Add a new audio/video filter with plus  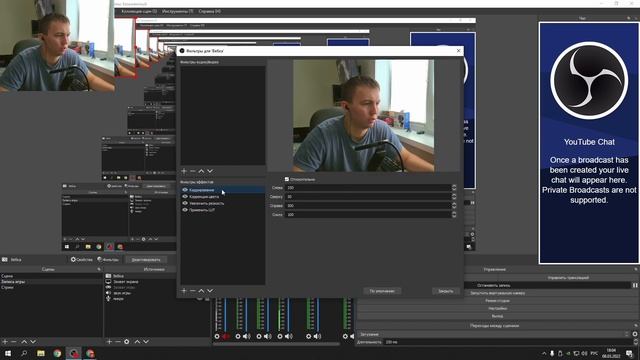coord(184,171)
